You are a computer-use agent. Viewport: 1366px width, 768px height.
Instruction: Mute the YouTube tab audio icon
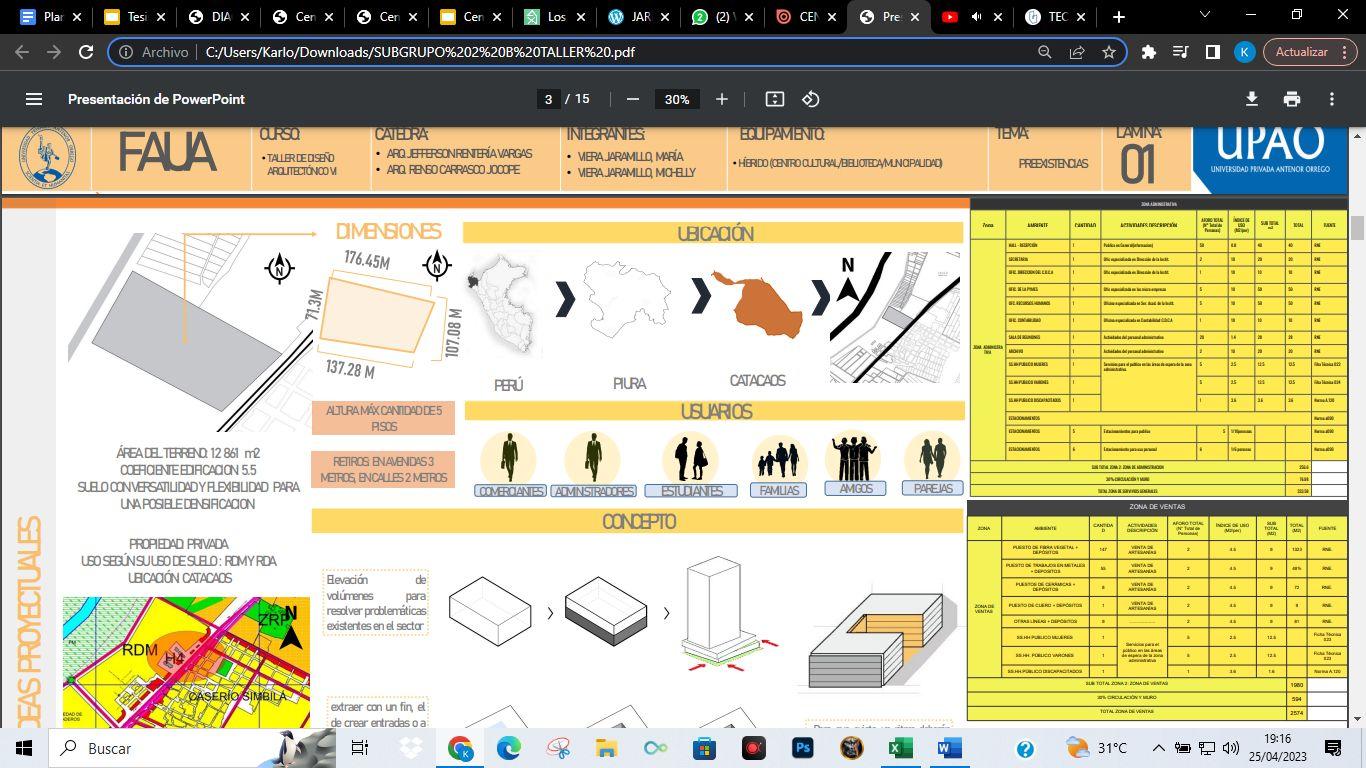pyautogui.click(x=976, y=17)
